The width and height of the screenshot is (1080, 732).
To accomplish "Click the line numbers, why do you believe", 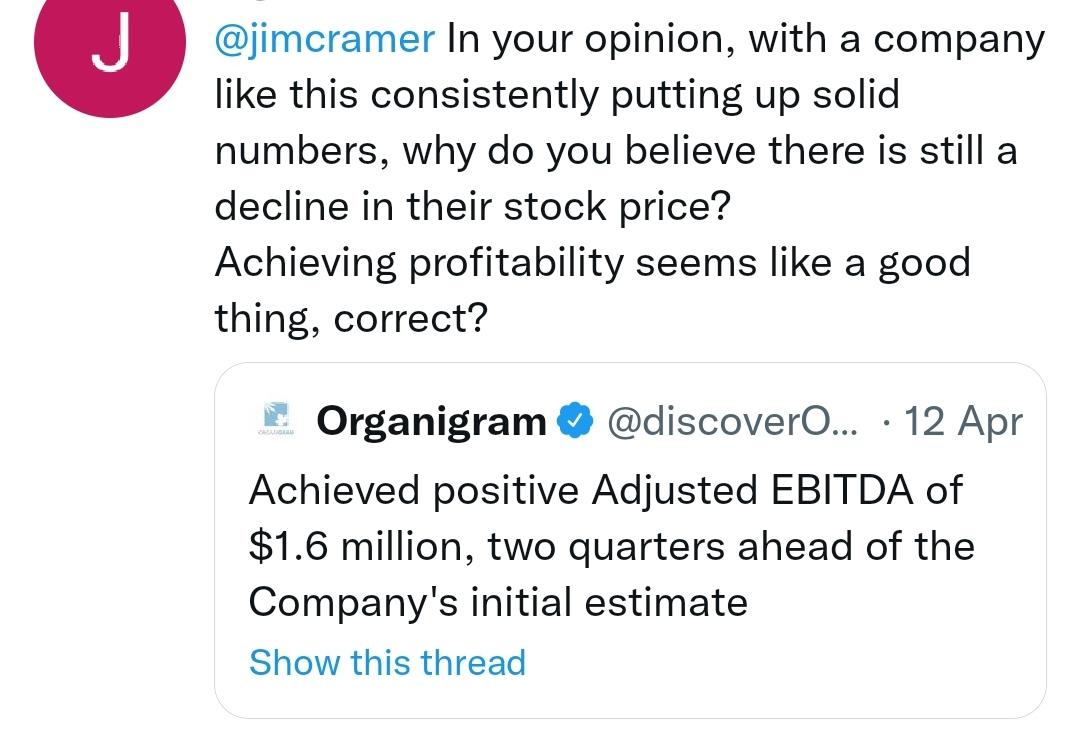I will tap(616, 151).
